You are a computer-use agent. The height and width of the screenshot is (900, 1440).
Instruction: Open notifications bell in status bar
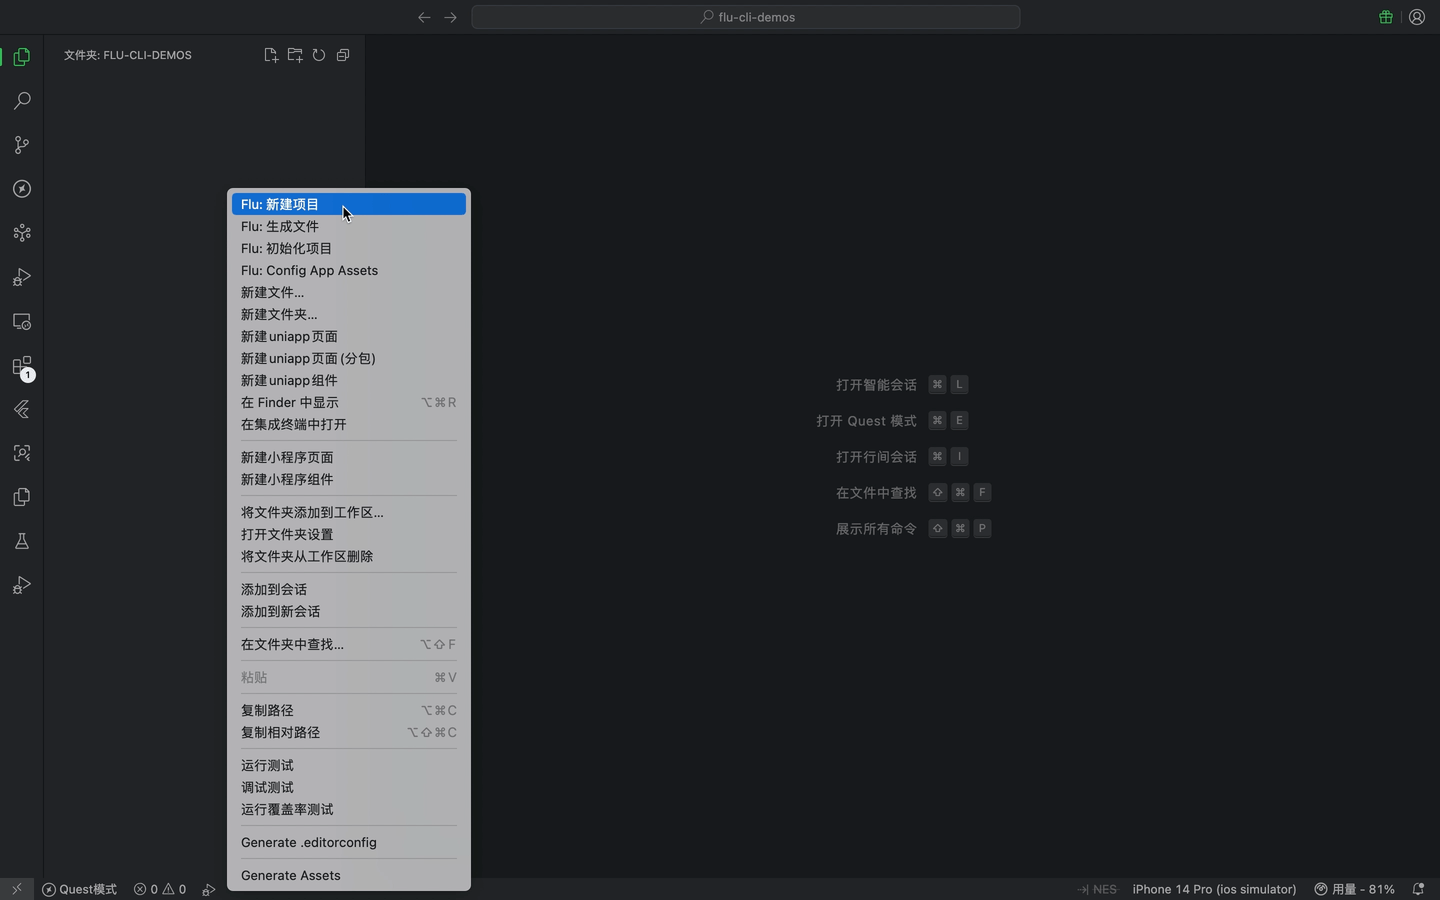[x=1418, y=889]
